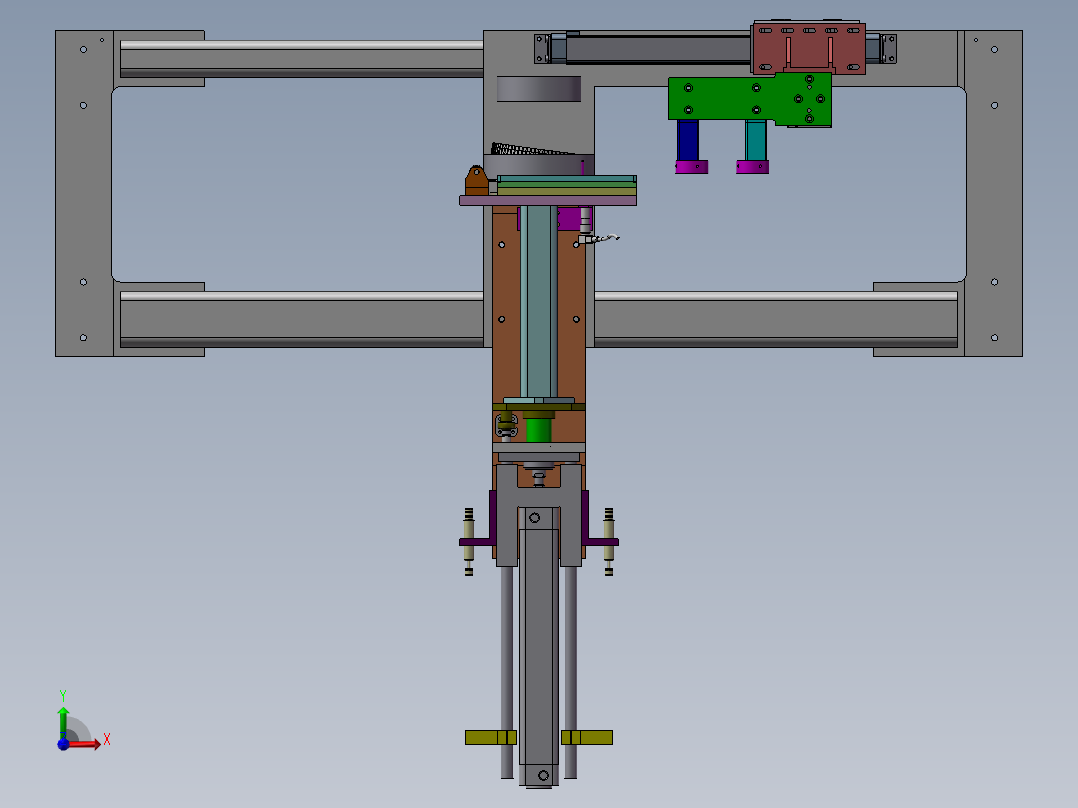Click the red X axis arrow of the triad

pyautogui.click(x=86, y=744)
